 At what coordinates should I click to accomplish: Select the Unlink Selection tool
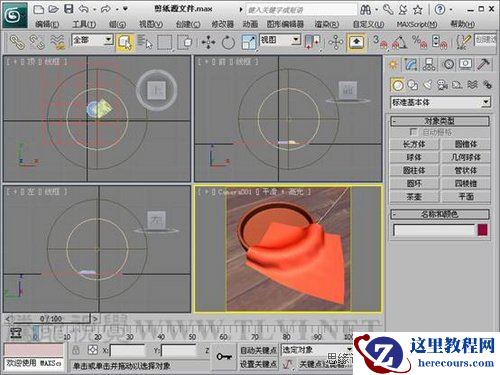pyautogui.click(x=37, y=42)
